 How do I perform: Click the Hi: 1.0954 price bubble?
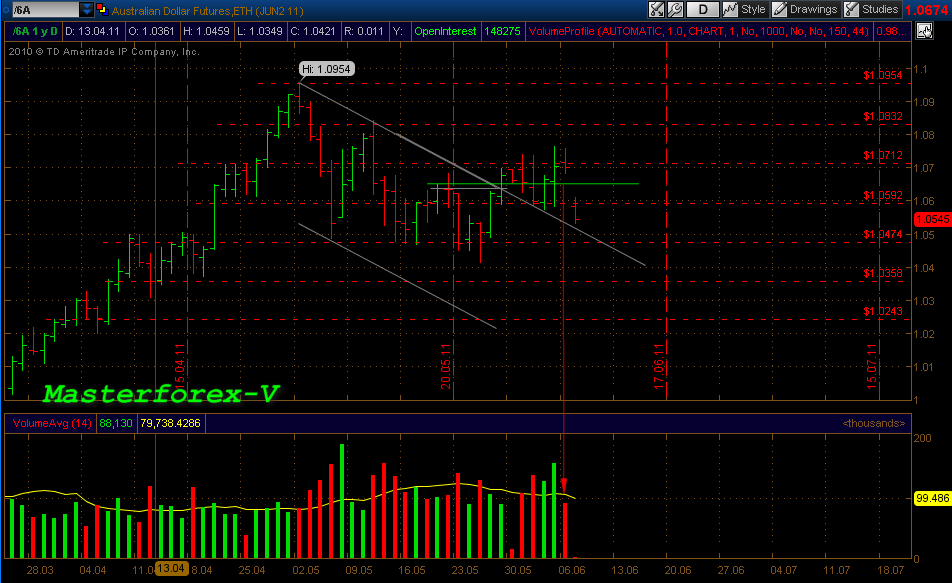click(x=326, y=69)
